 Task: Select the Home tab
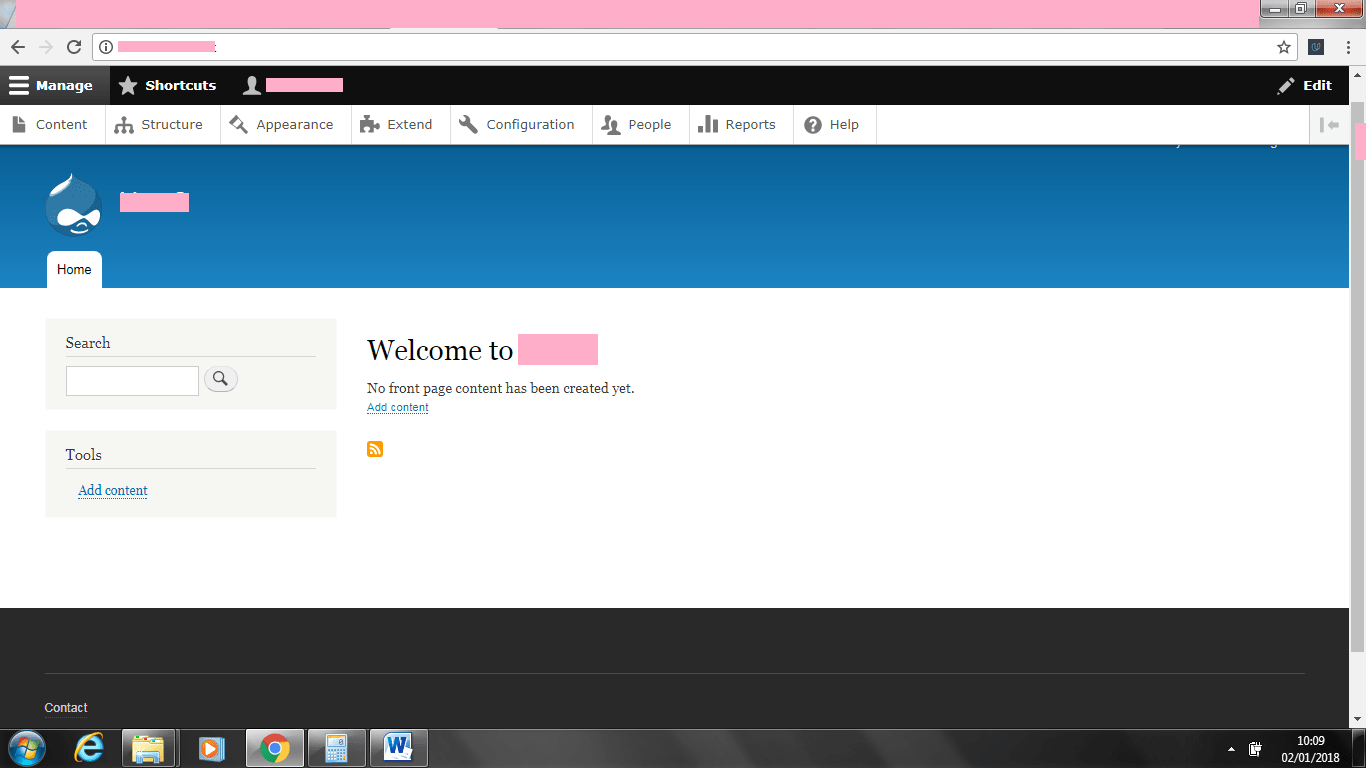[74, 270]
